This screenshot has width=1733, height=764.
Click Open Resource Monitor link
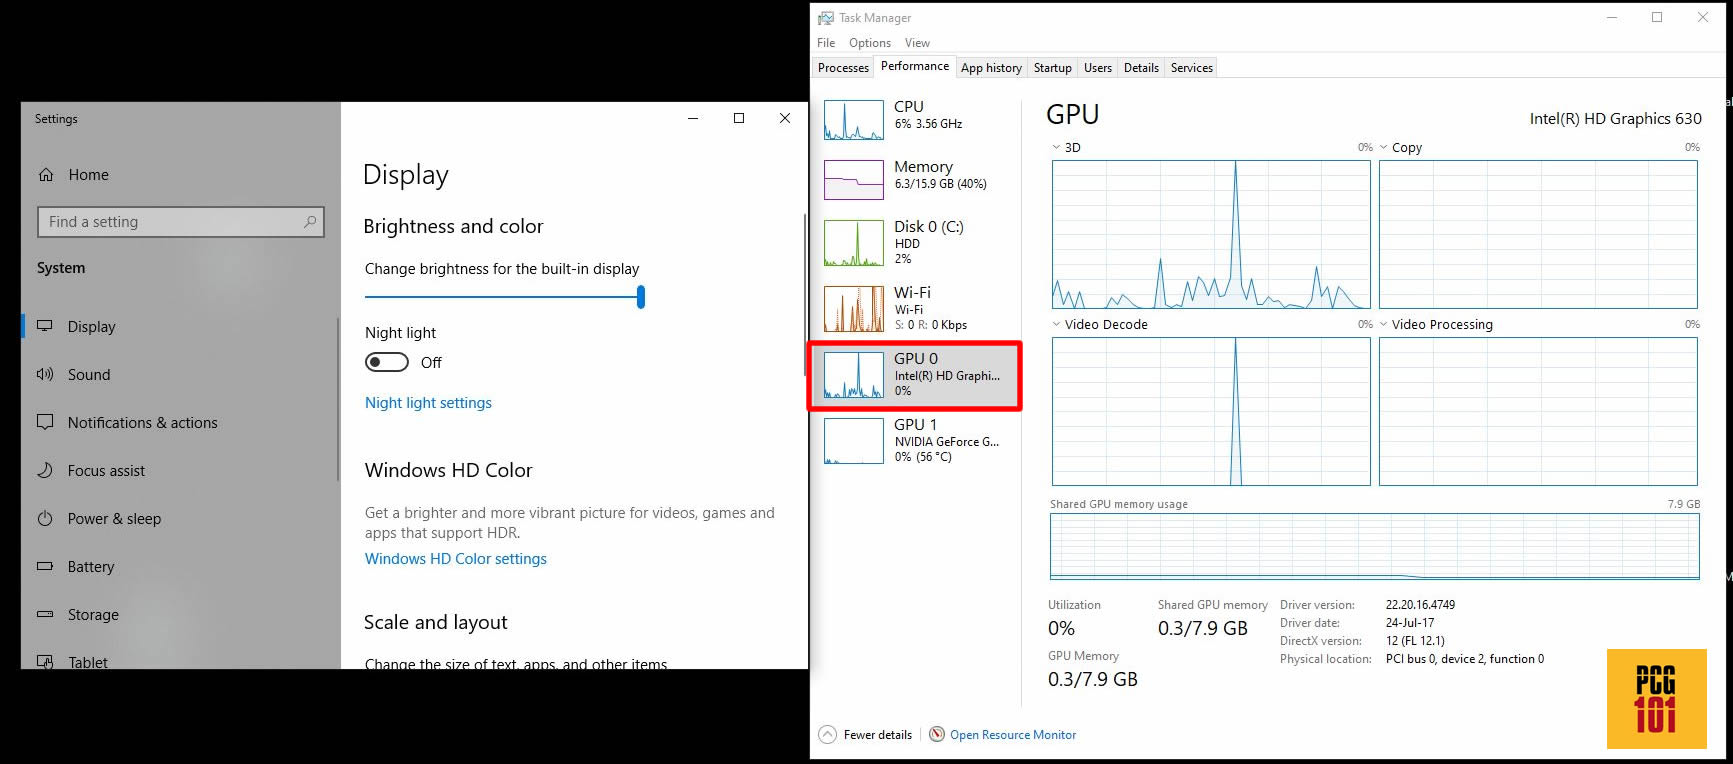1013,735
